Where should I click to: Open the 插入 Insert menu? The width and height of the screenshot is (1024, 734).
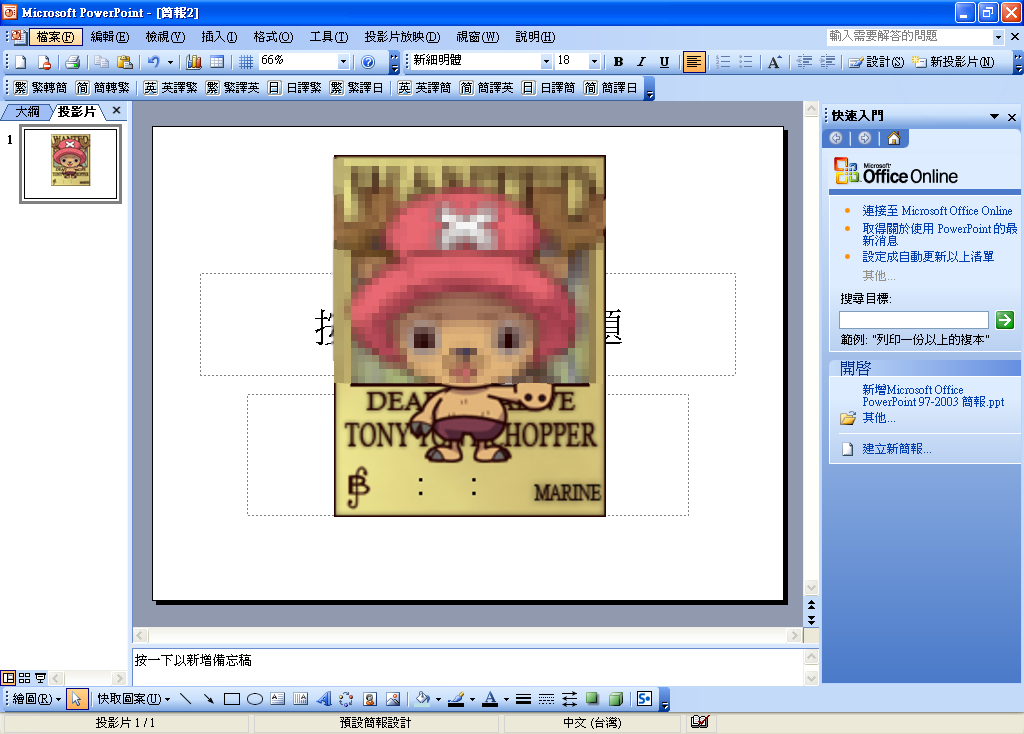coord(219,37)
